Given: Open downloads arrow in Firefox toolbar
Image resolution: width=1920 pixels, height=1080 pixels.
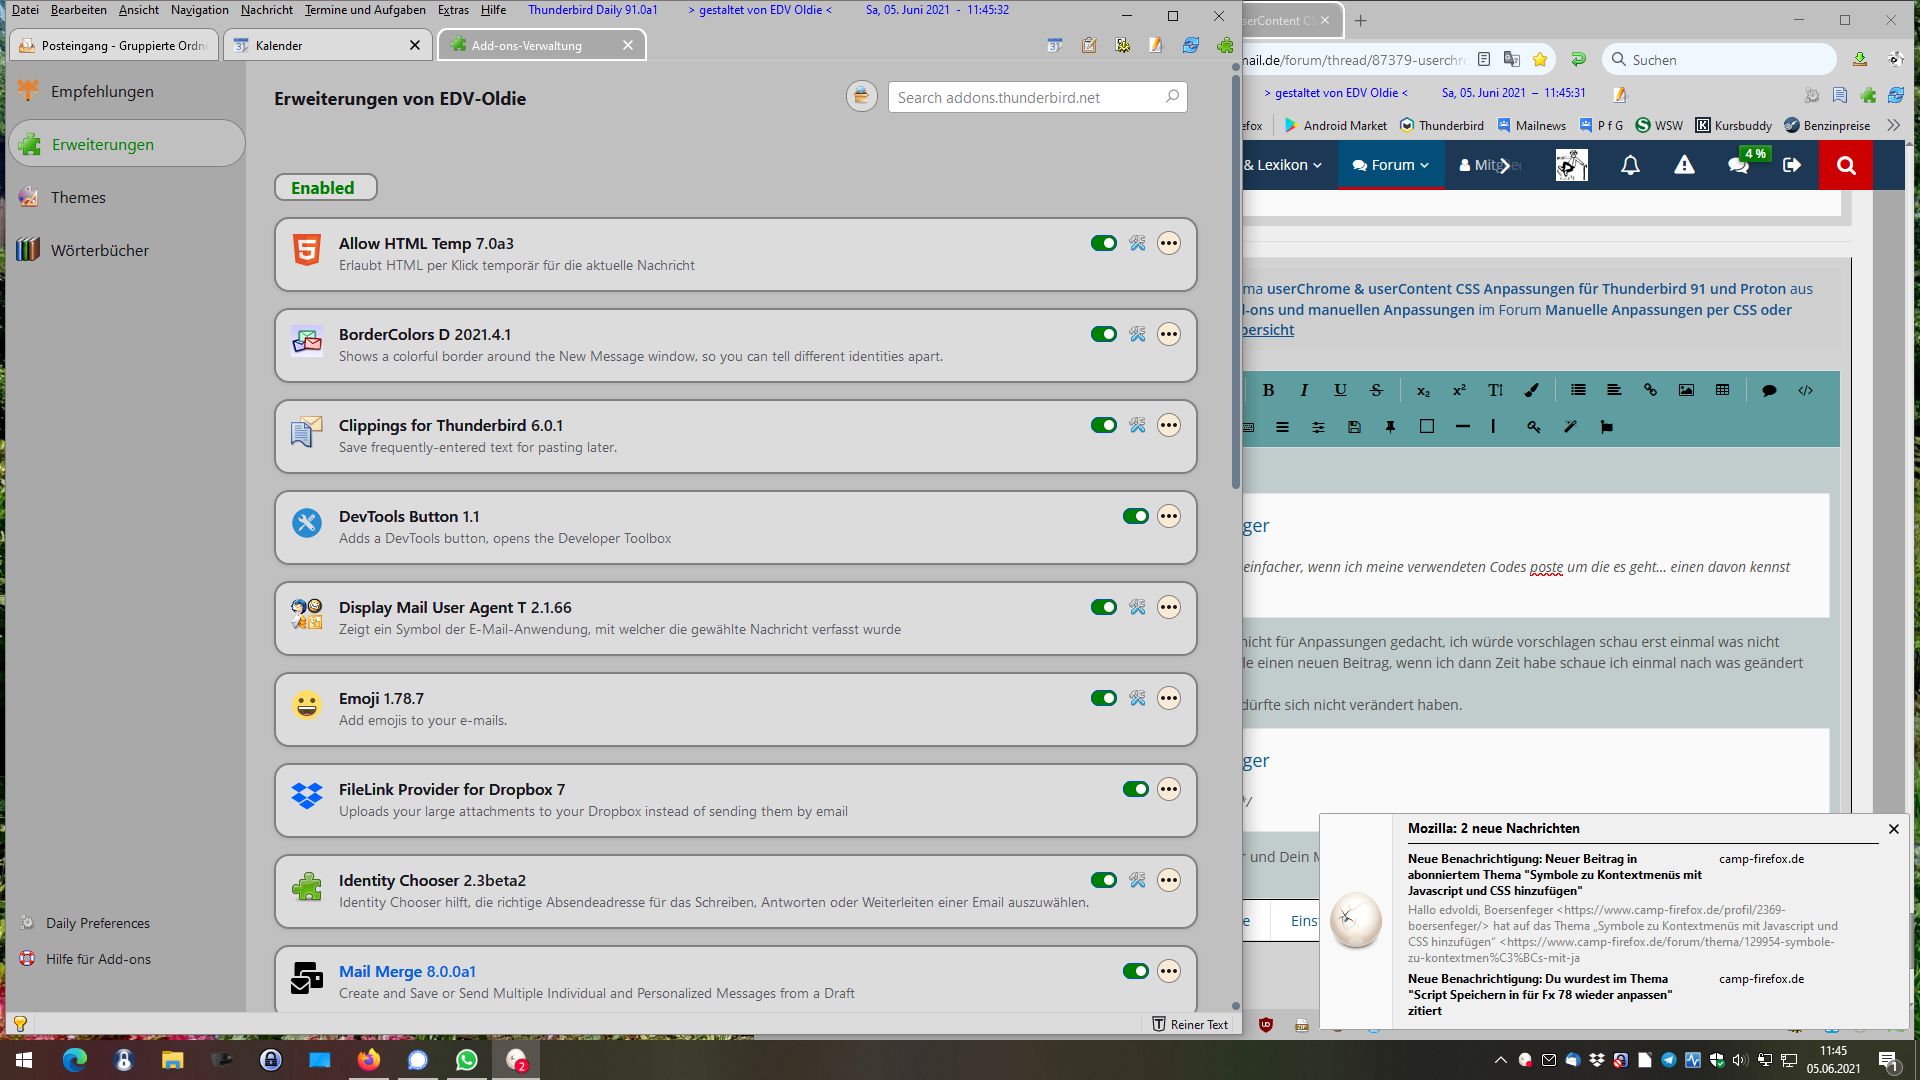Looking at the screenshot, I should pyautogui.click(x=1860, y=59).
